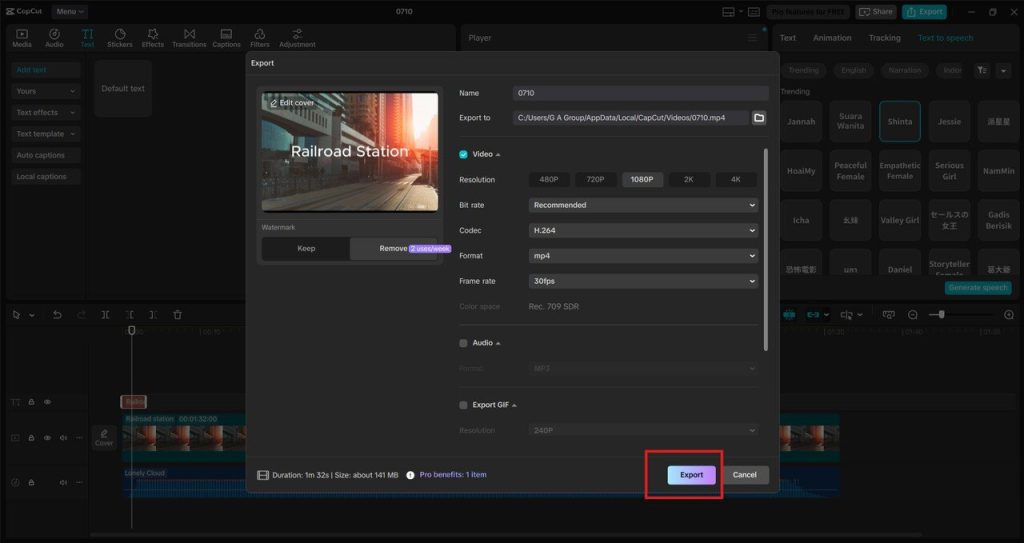Select Keep watermark option
This screenshot has width=1024, height=543.
click(x=306, y=248)
